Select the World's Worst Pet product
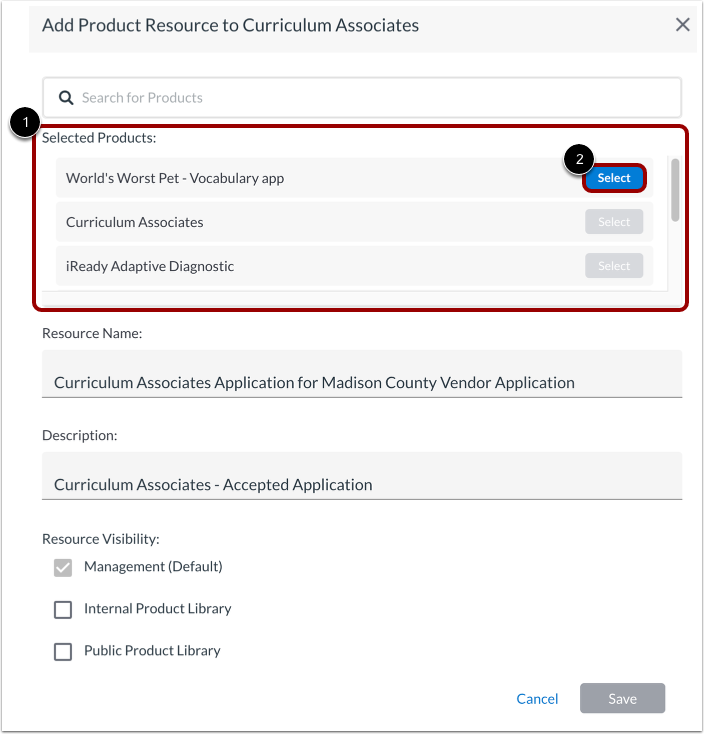Screen dimensions: 704x734 coord(614,178)
